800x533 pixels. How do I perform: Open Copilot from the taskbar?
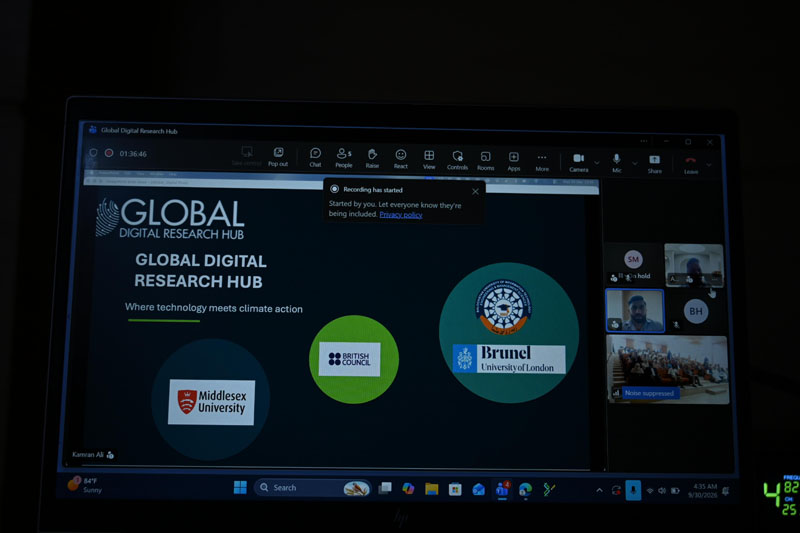pyautogui.click(x=408, y=489)
